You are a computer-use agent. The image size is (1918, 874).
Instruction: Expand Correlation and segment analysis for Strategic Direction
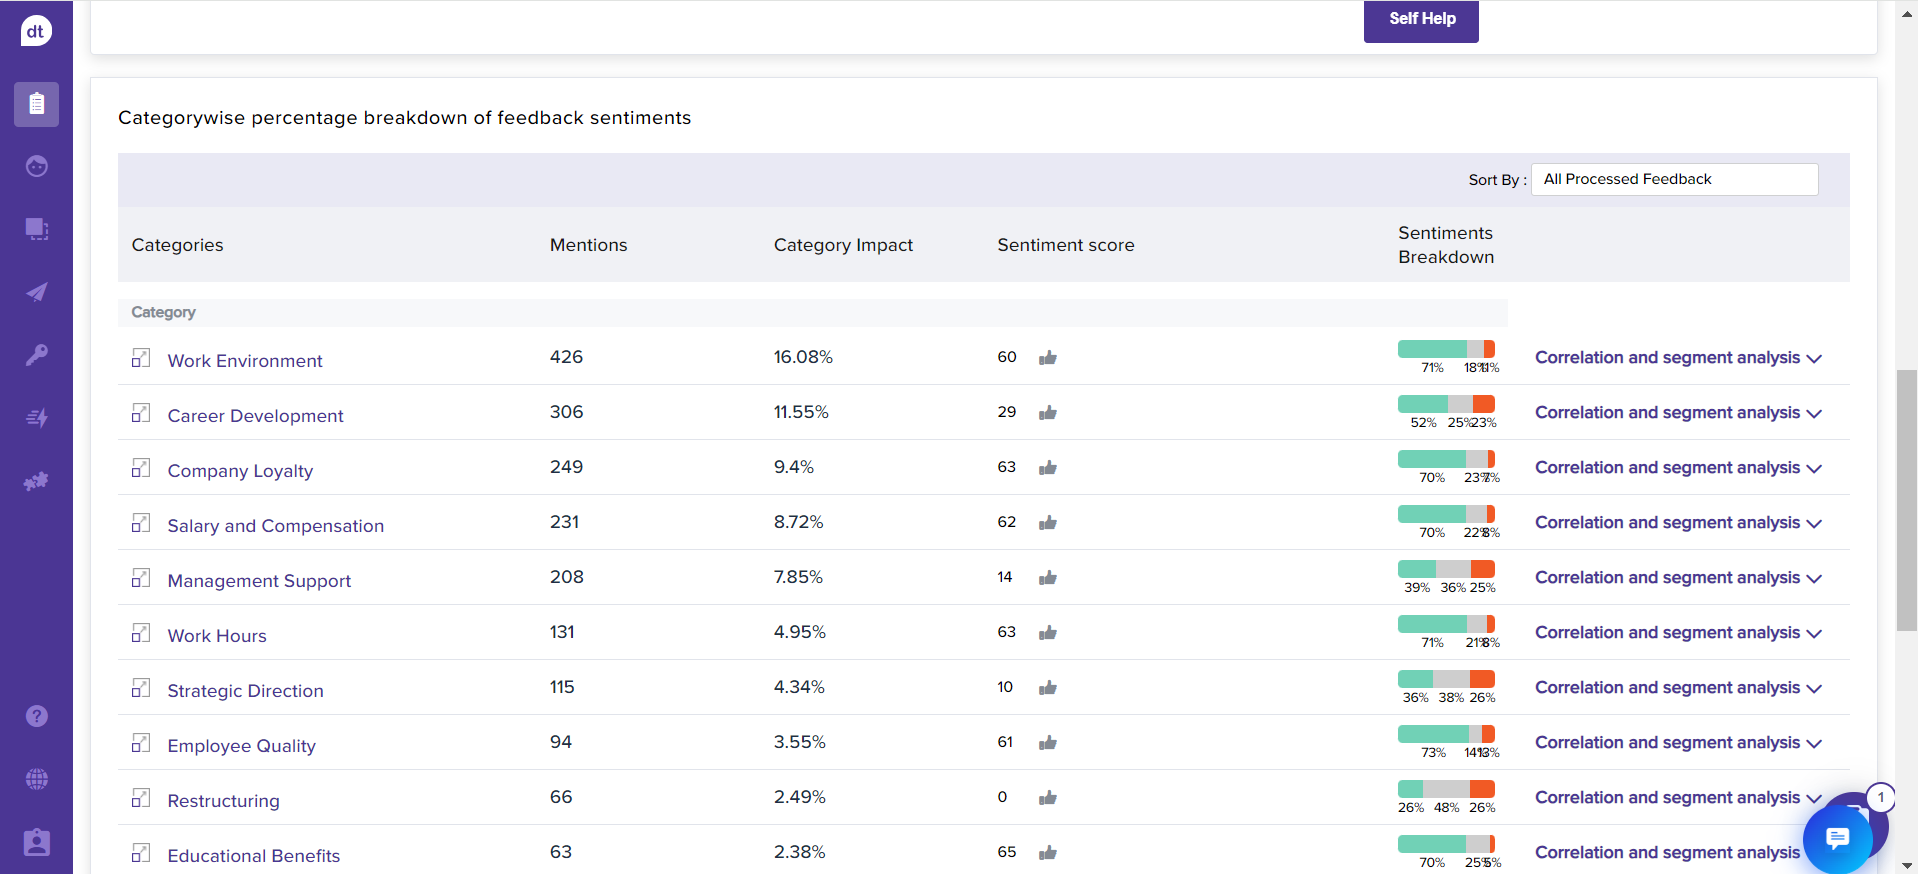click(1678, 688)
